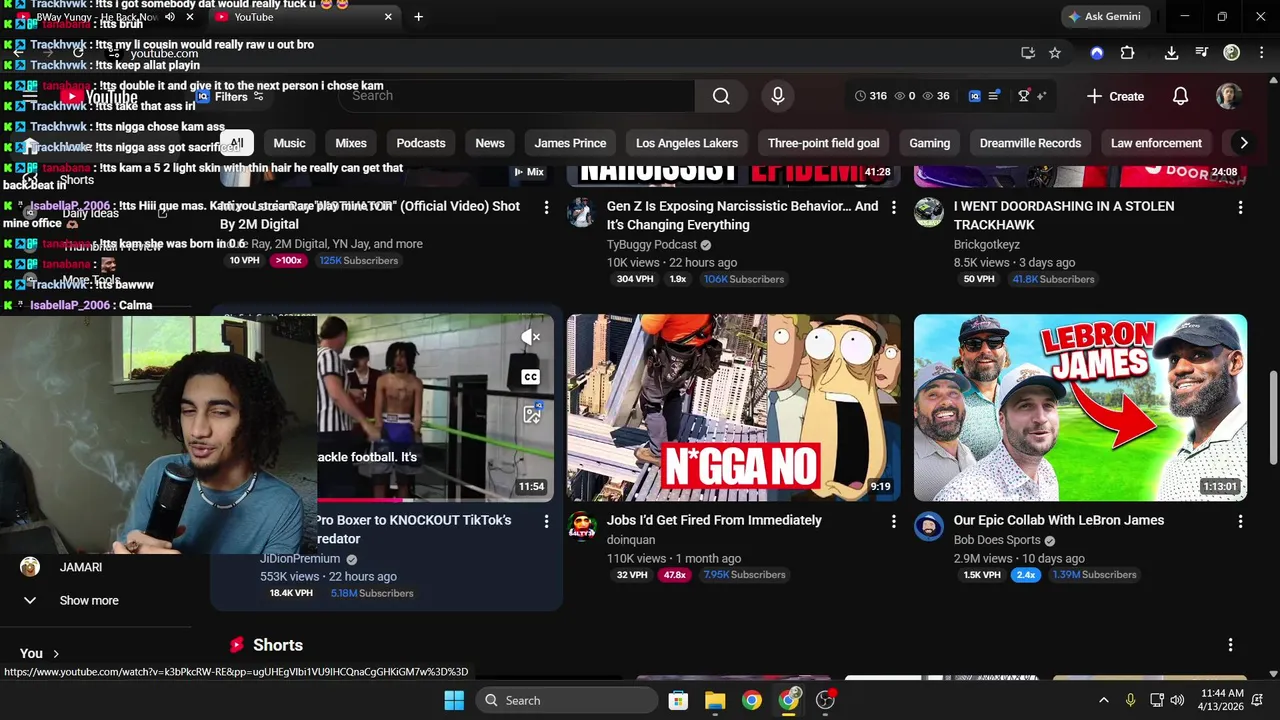Open the doinquan channel avatar
The height and width of the screenshot is (720, 1280).
[x=582, y=526]
